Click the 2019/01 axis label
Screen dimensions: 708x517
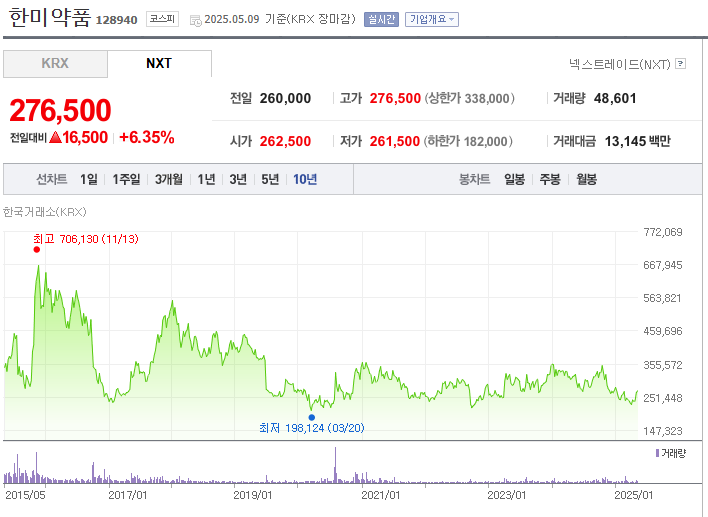252,495
